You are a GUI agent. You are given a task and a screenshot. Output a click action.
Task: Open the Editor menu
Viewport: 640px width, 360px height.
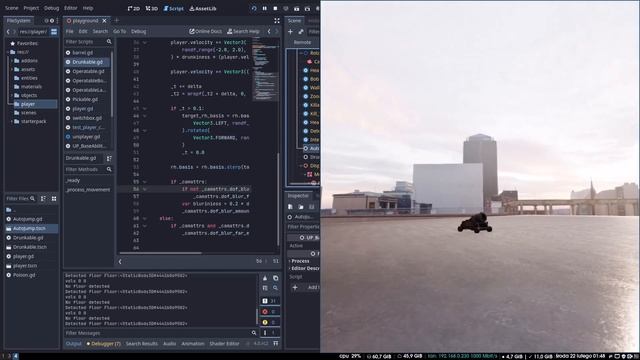70,8
